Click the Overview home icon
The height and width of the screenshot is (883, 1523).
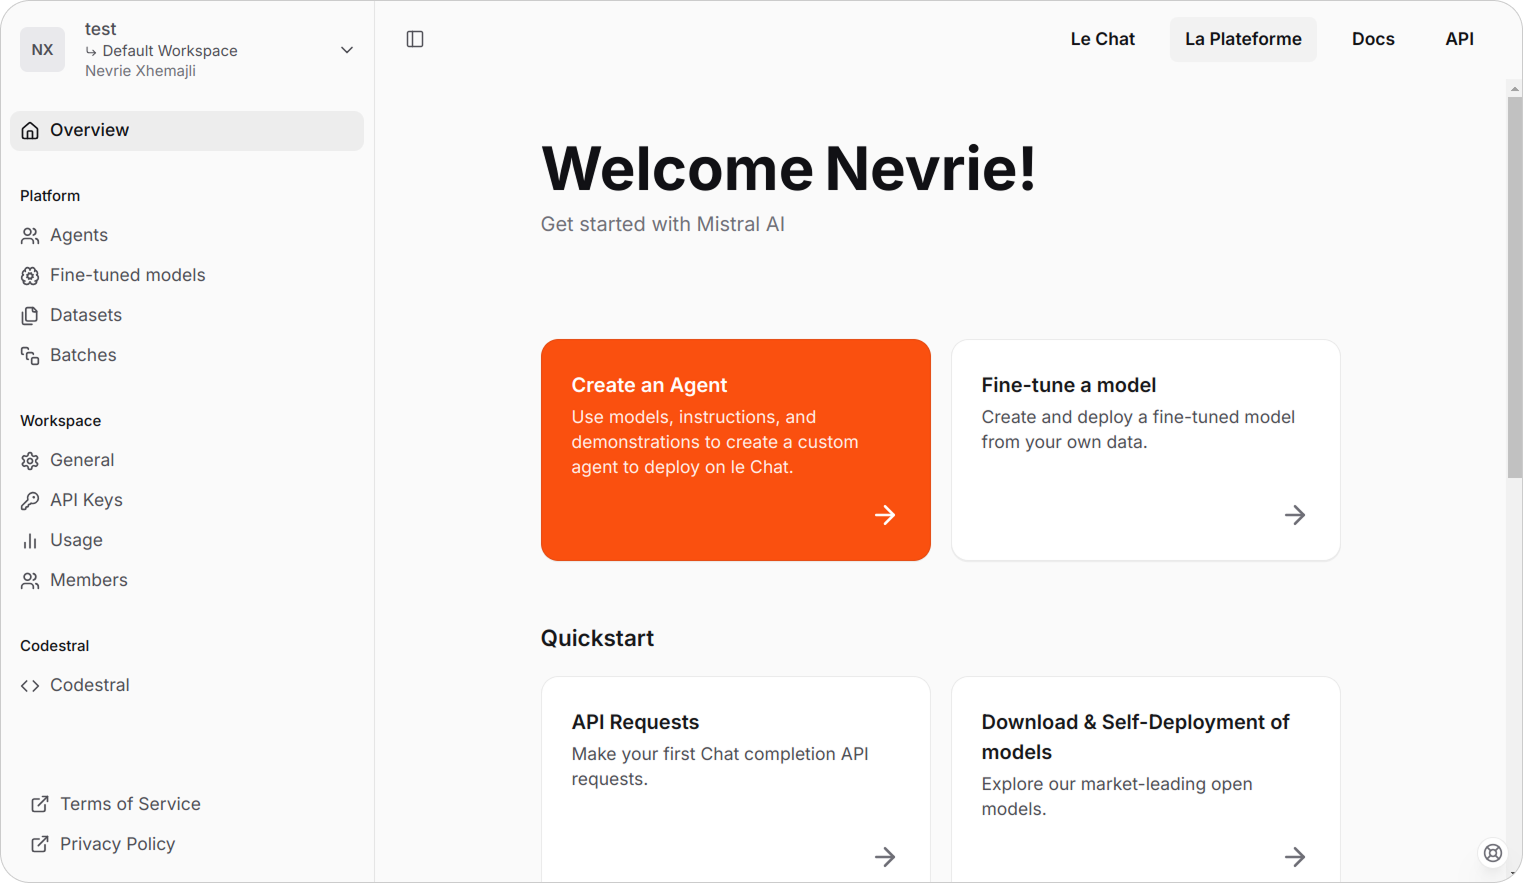coord(30,131)
